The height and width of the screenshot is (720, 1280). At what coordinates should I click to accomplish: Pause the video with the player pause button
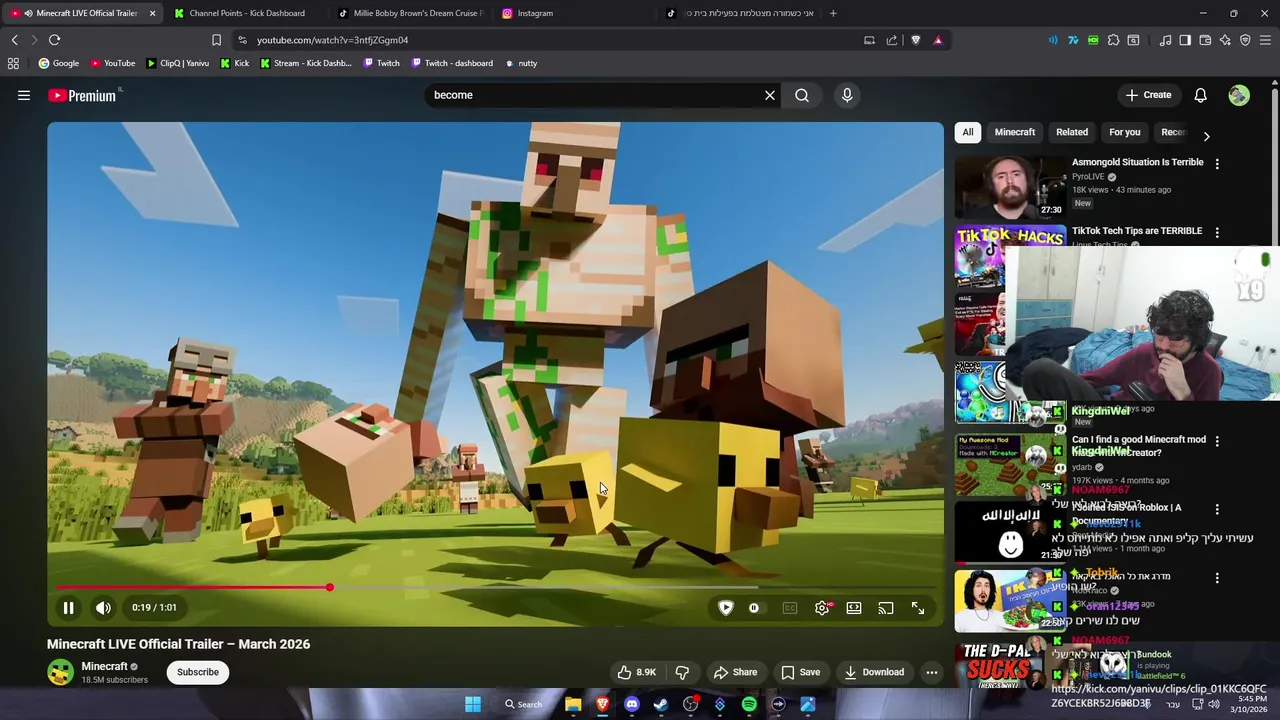(x=68, y=608)
